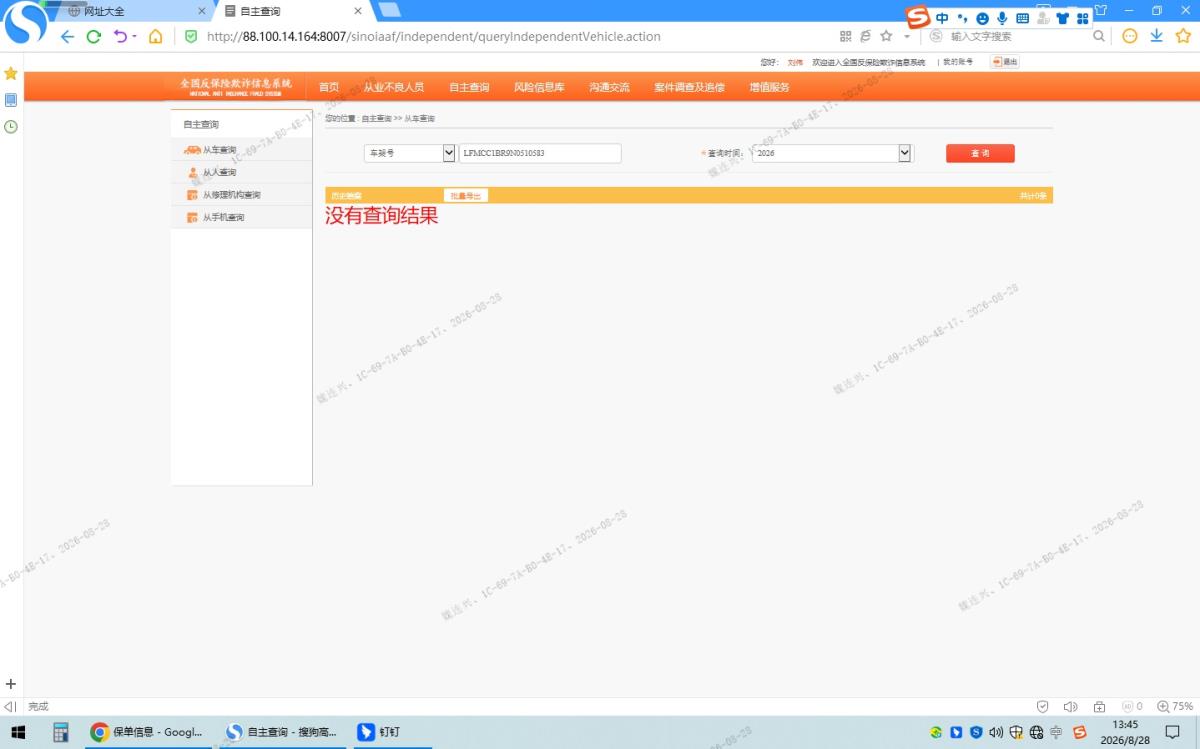Click the ad-block counter in status bar
The image size is (1200, 749).
[1132, 706]
